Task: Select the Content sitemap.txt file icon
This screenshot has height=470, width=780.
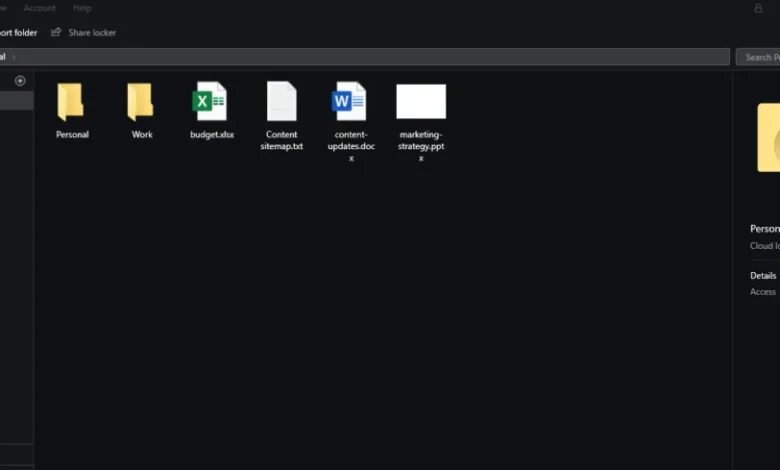Action: (282, 101)
